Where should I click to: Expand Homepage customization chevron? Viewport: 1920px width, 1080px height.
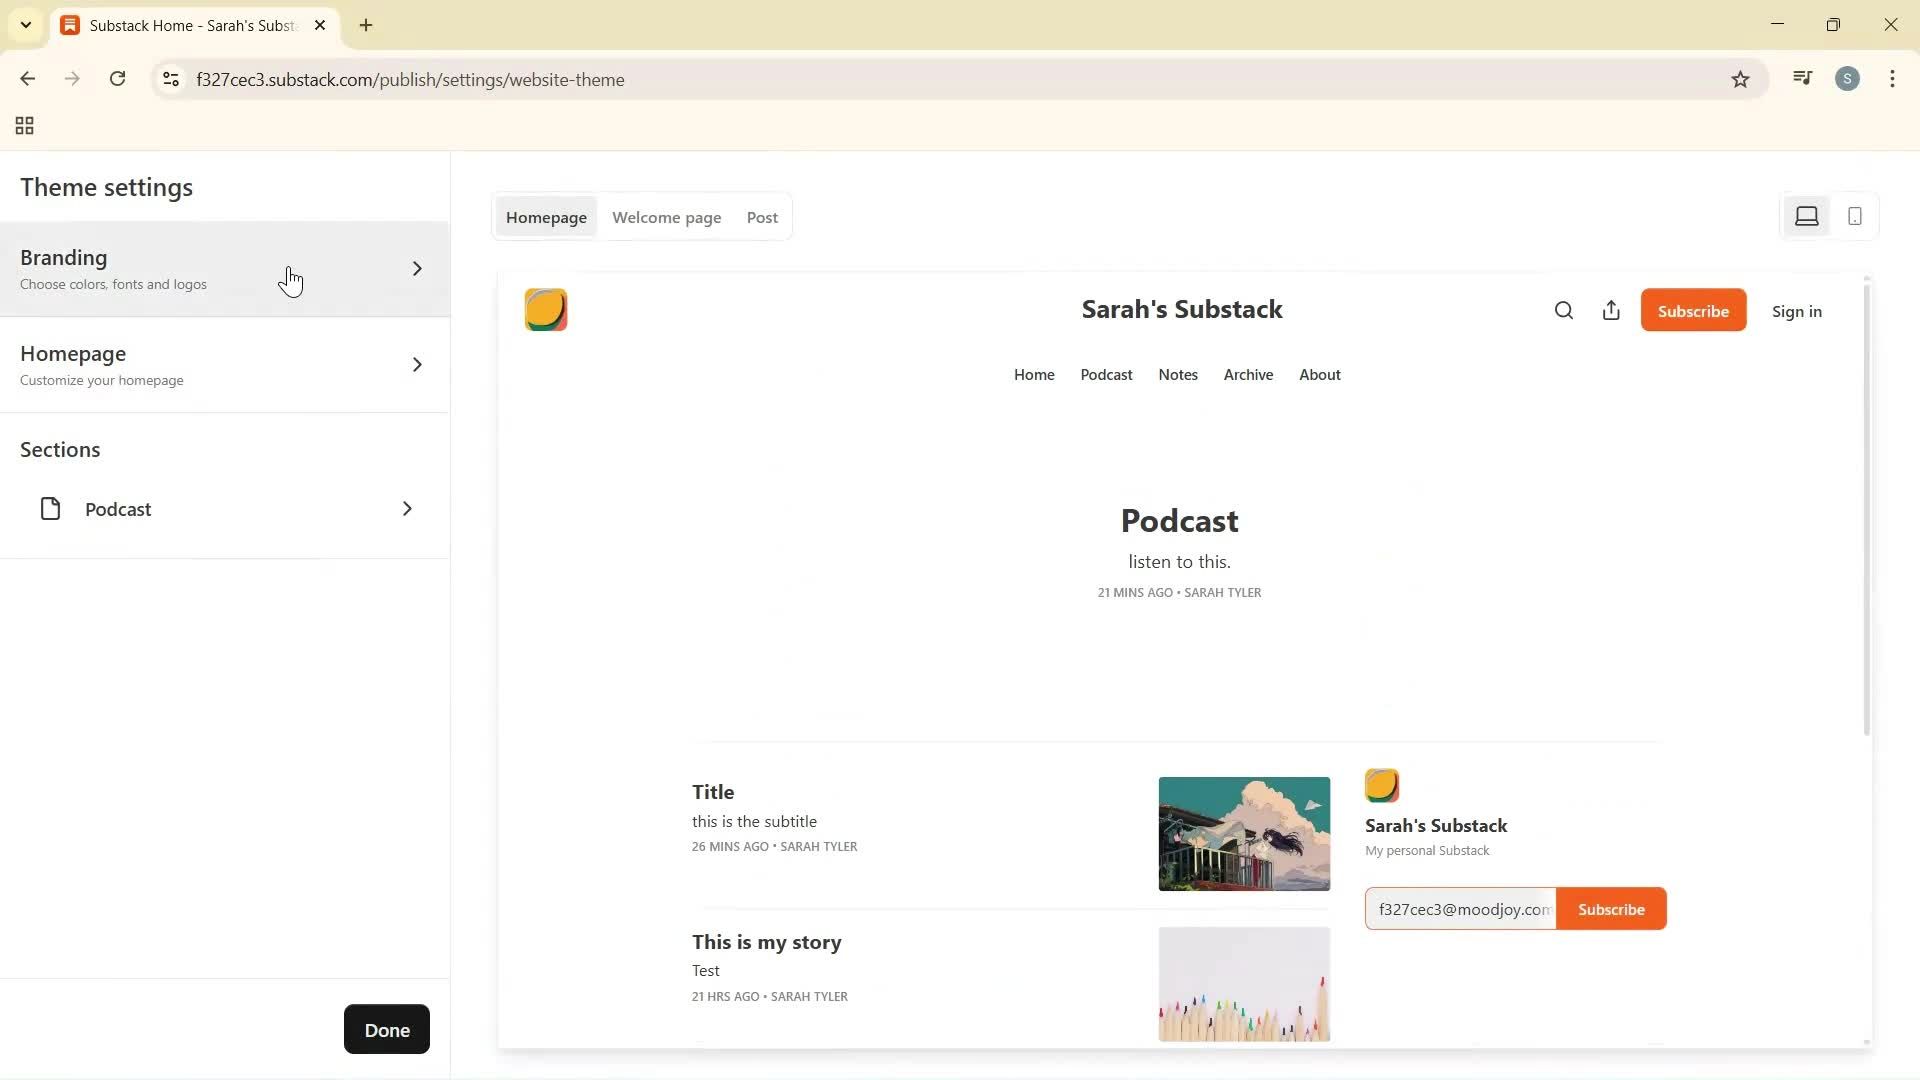click(417, 365)
